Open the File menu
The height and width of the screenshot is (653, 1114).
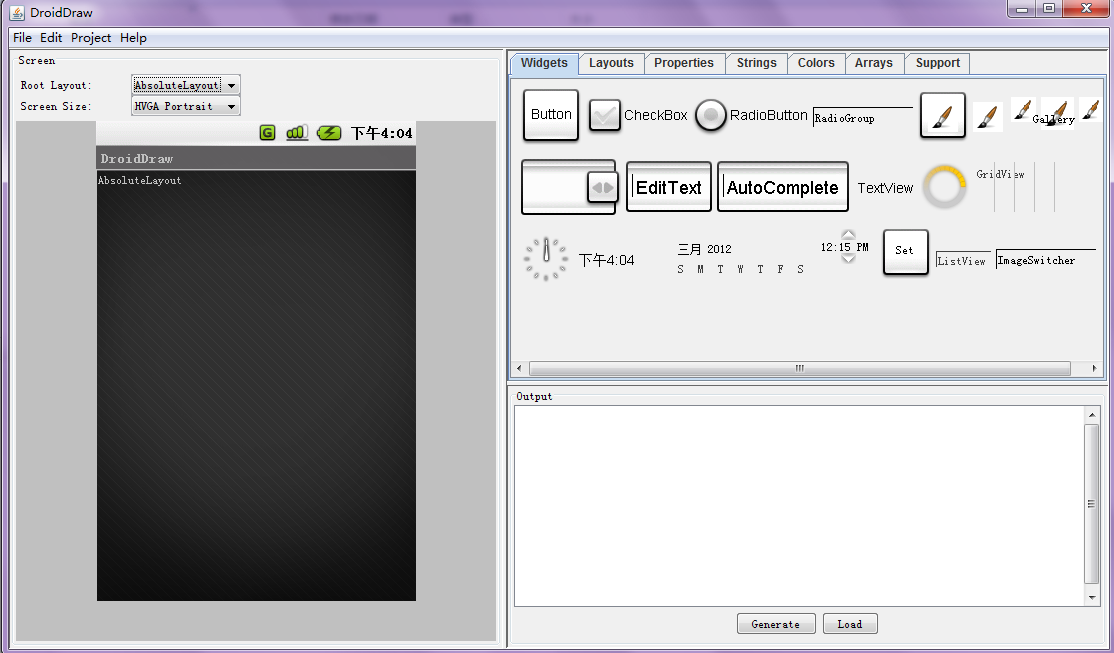22,38
